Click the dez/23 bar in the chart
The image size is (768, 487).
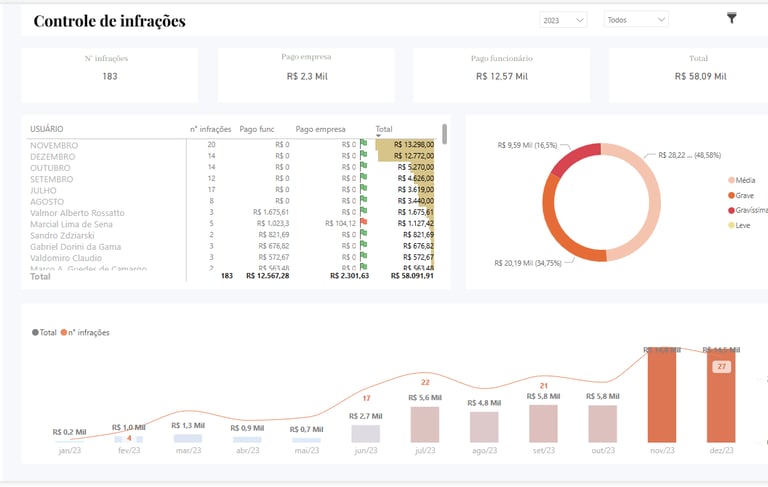pyautogui.click(x=721, y=395)
